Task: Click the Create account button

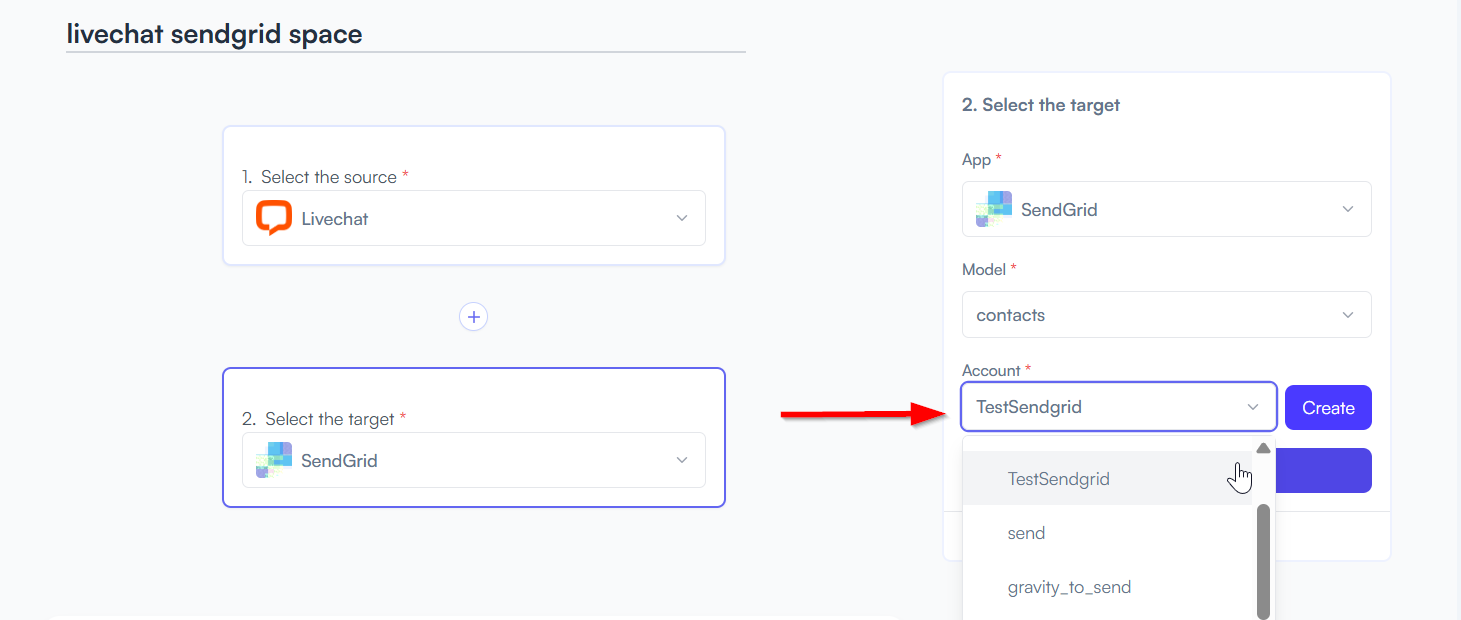Action: (1328, 408)
